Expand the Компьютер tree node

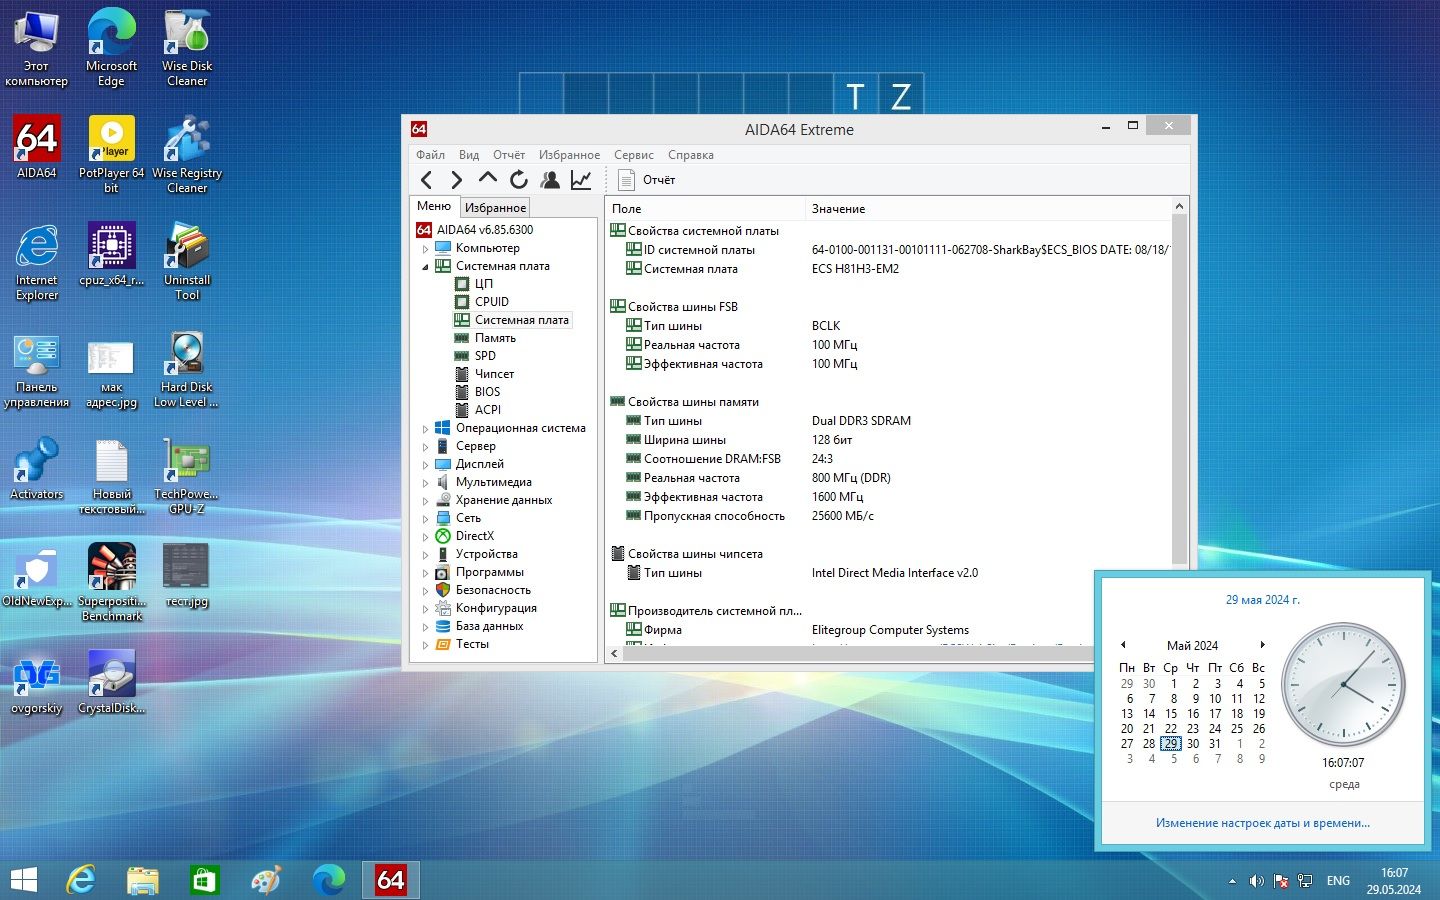[425, 249]
